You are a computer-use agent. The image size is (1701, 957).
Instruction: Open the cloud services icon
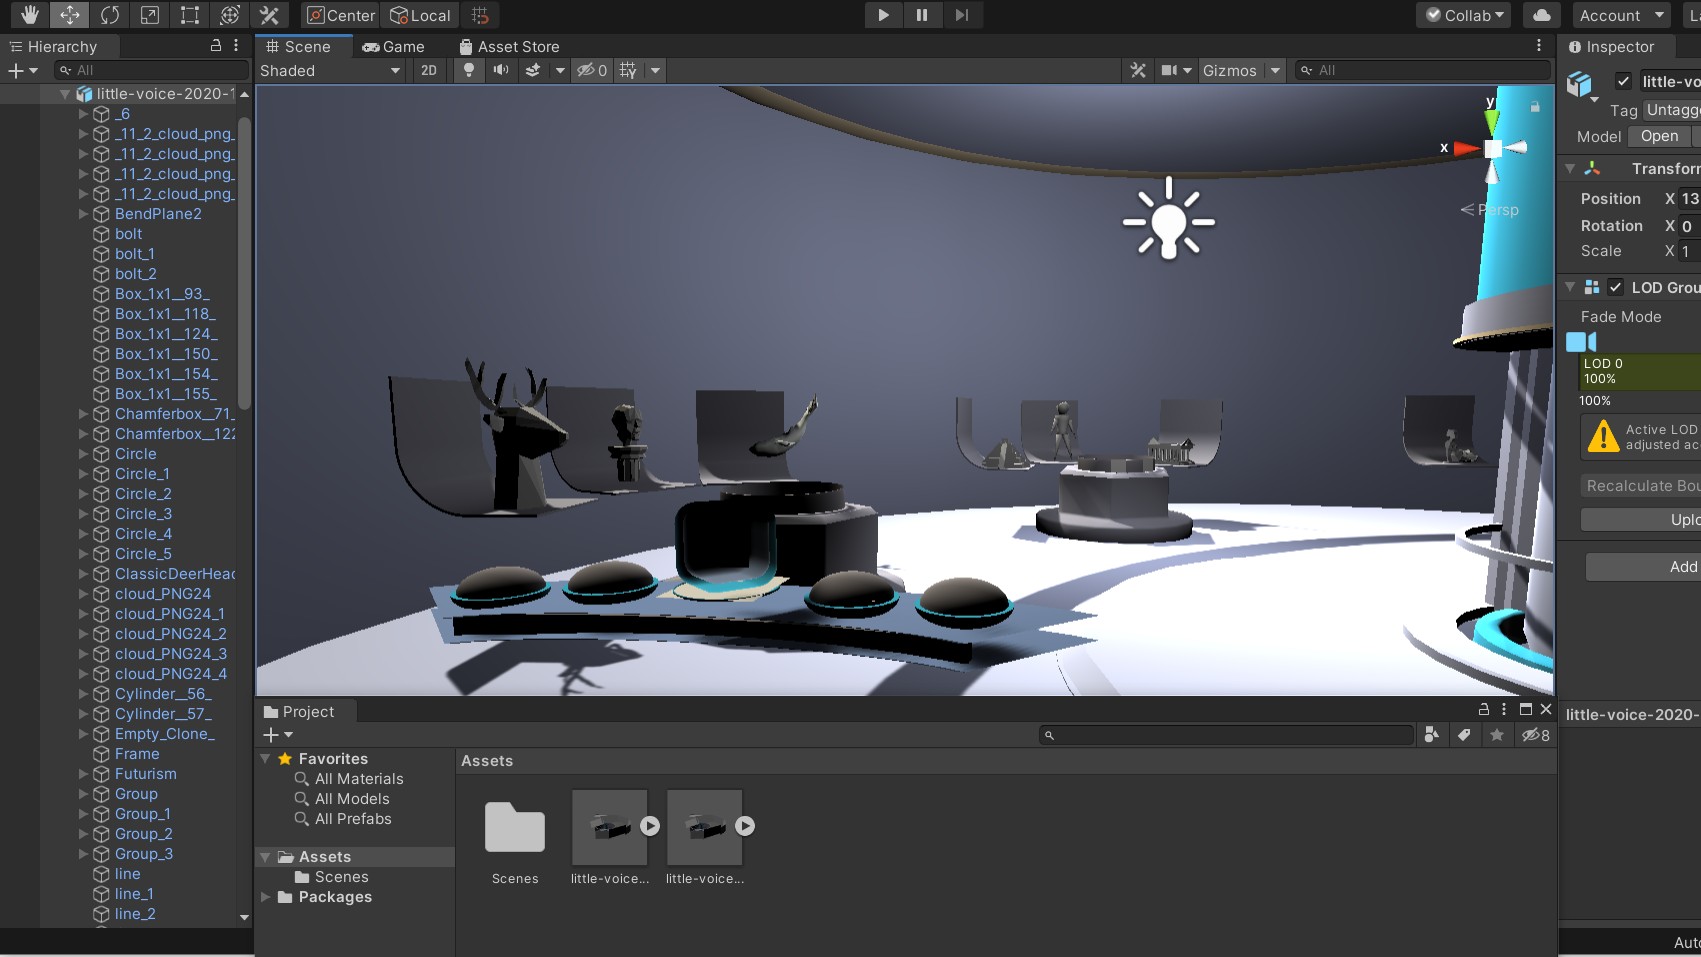click(x=1542, y=15)
